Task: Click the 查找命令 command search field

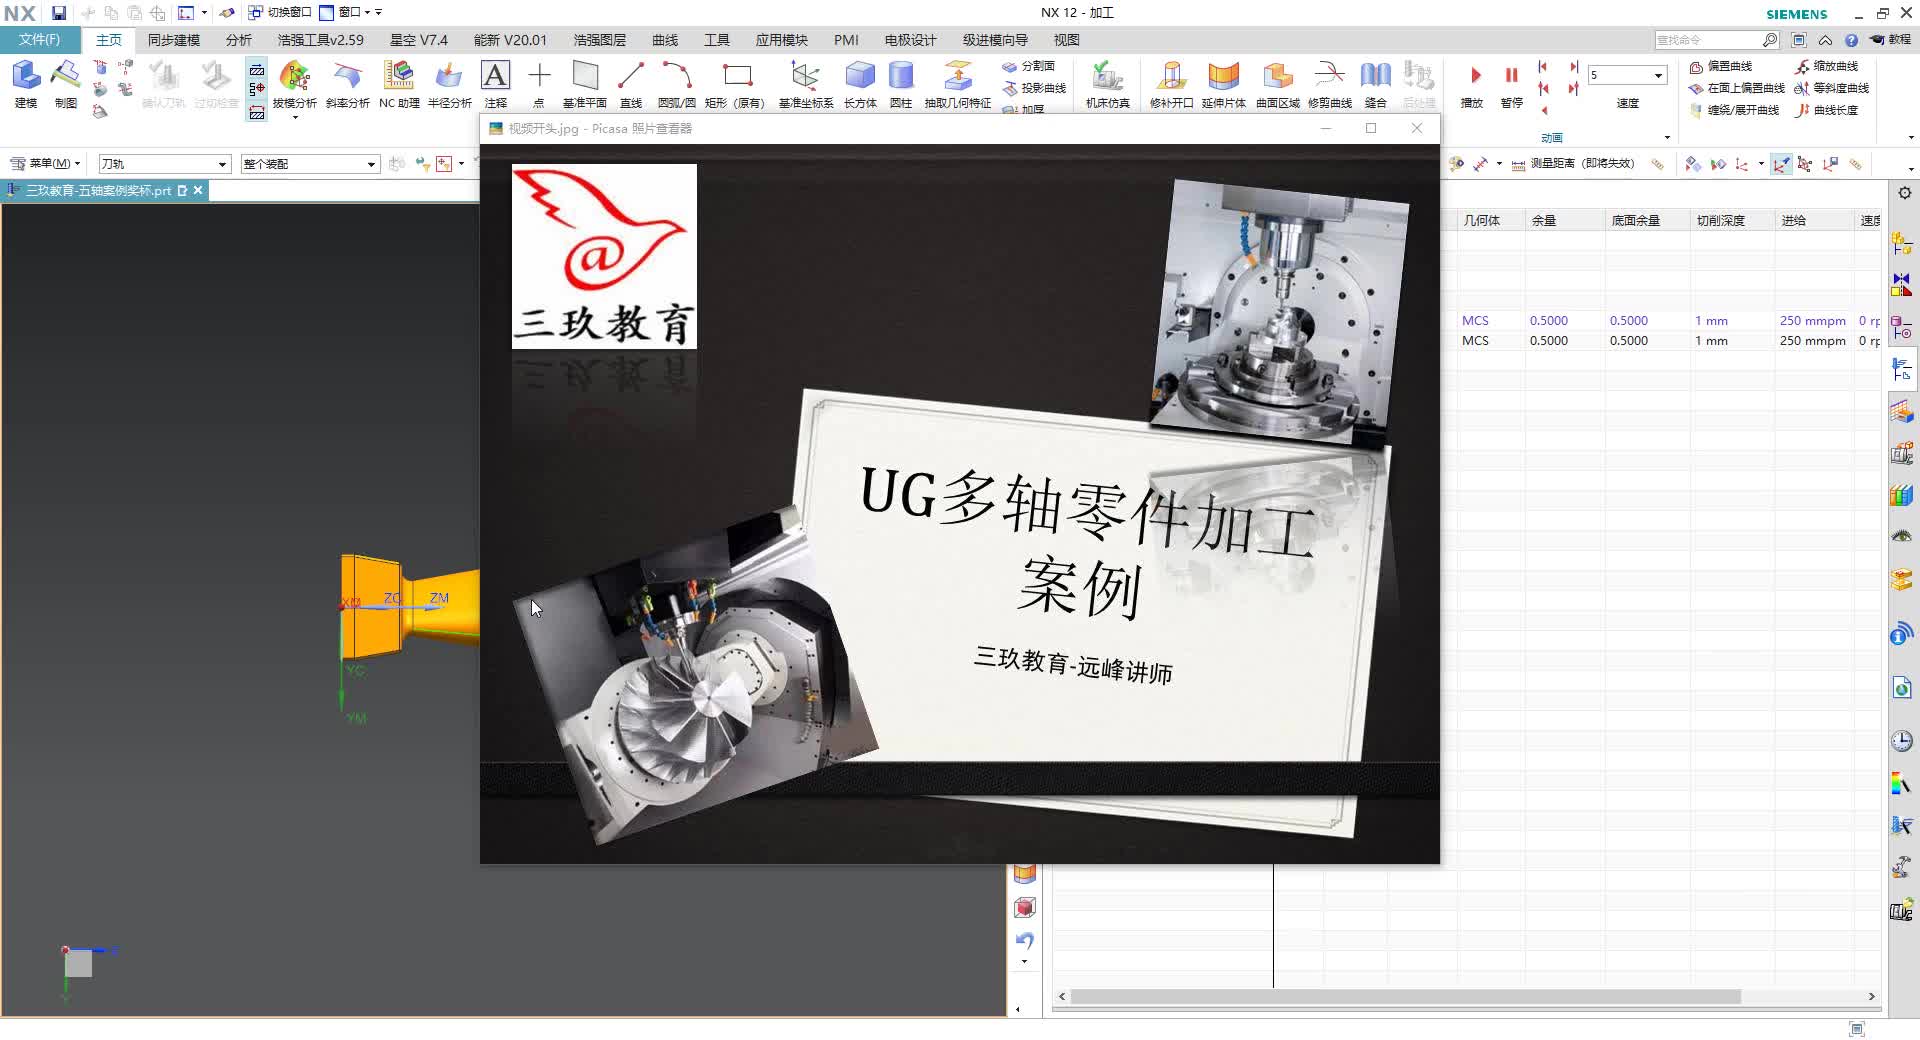Action: [1708, 40]
